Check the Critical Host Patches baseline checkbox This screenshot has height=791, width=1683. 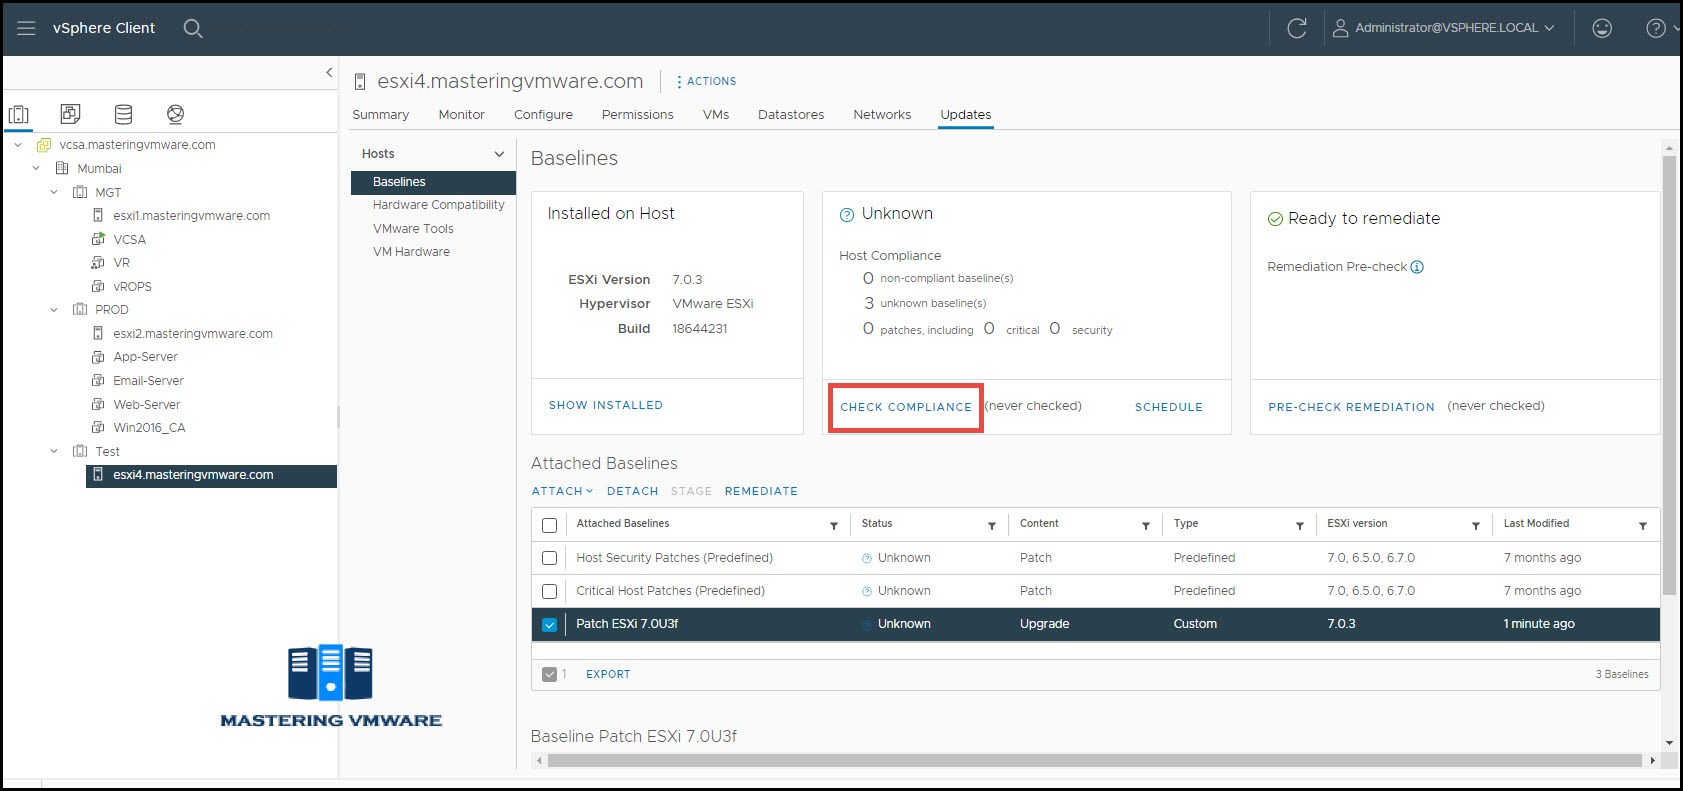tap(549, 591)
